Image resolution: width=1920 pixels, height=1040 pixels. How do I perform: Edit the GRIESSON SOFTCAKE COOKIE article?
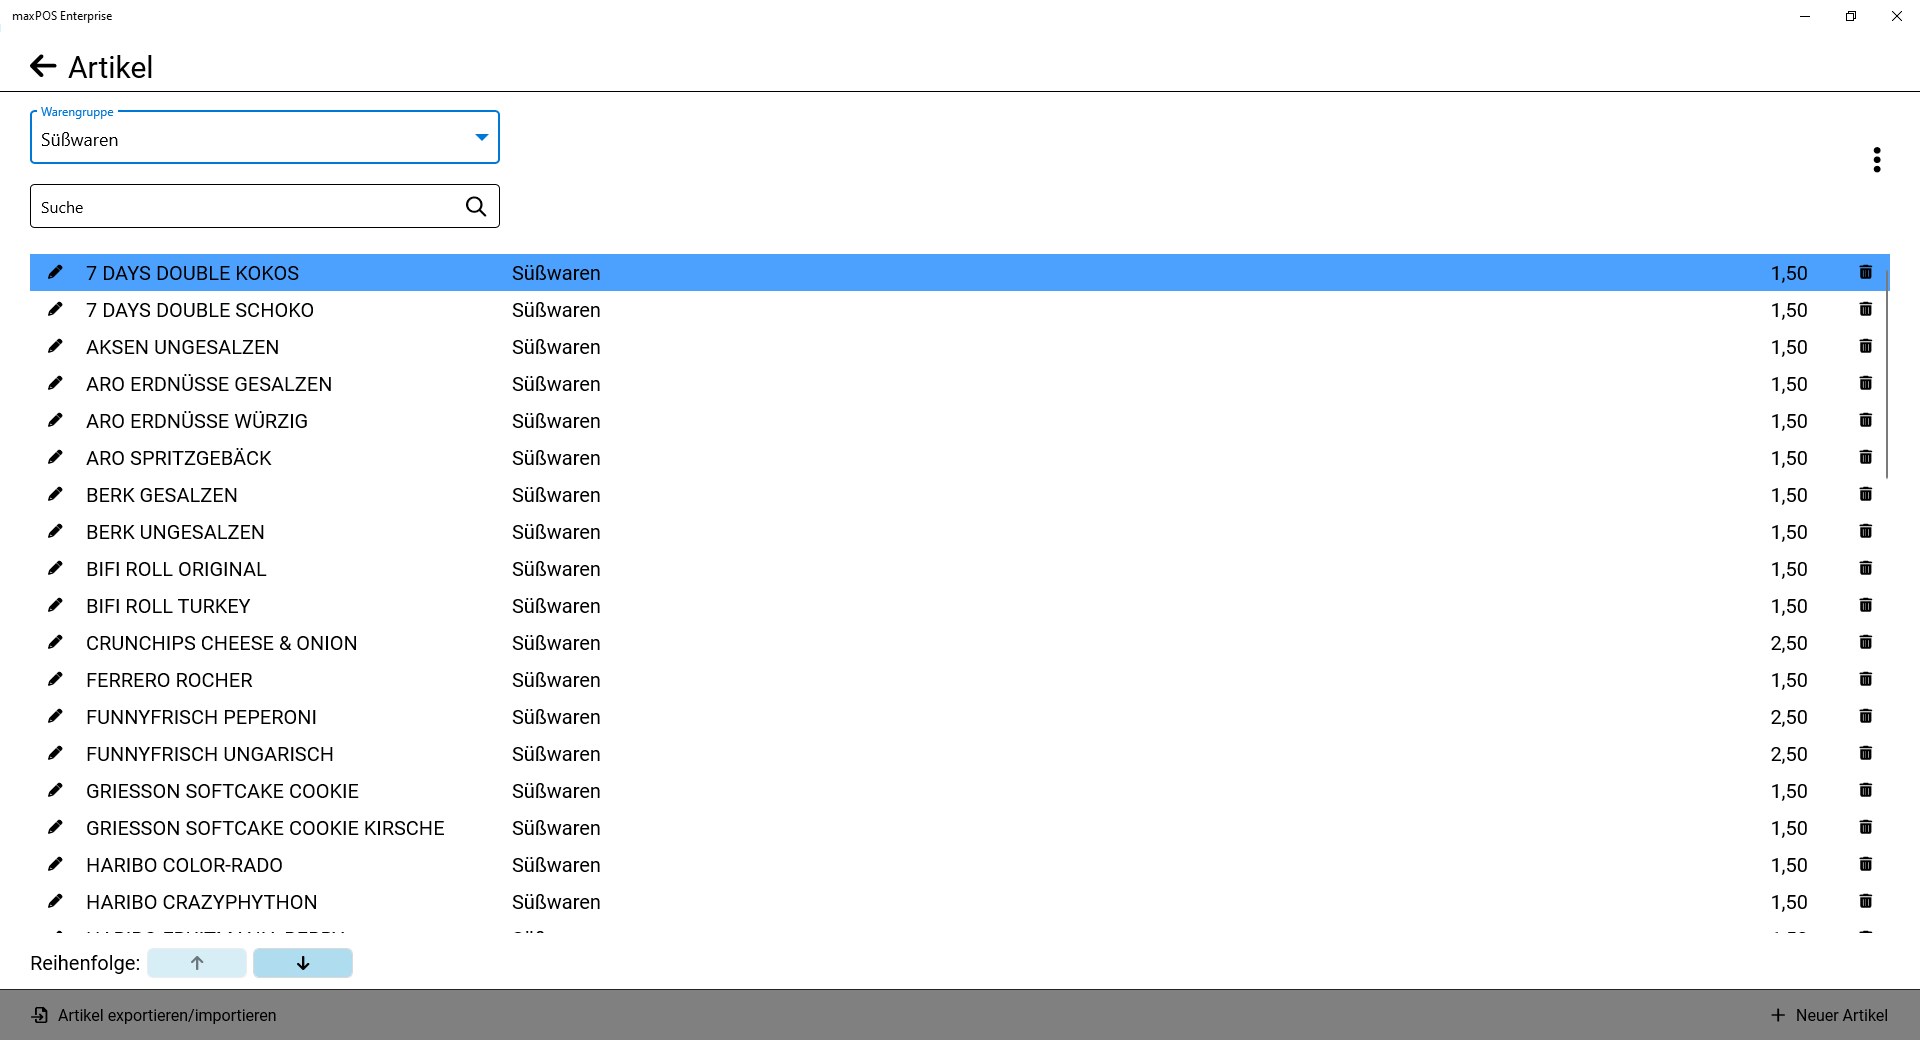[55, 790]
